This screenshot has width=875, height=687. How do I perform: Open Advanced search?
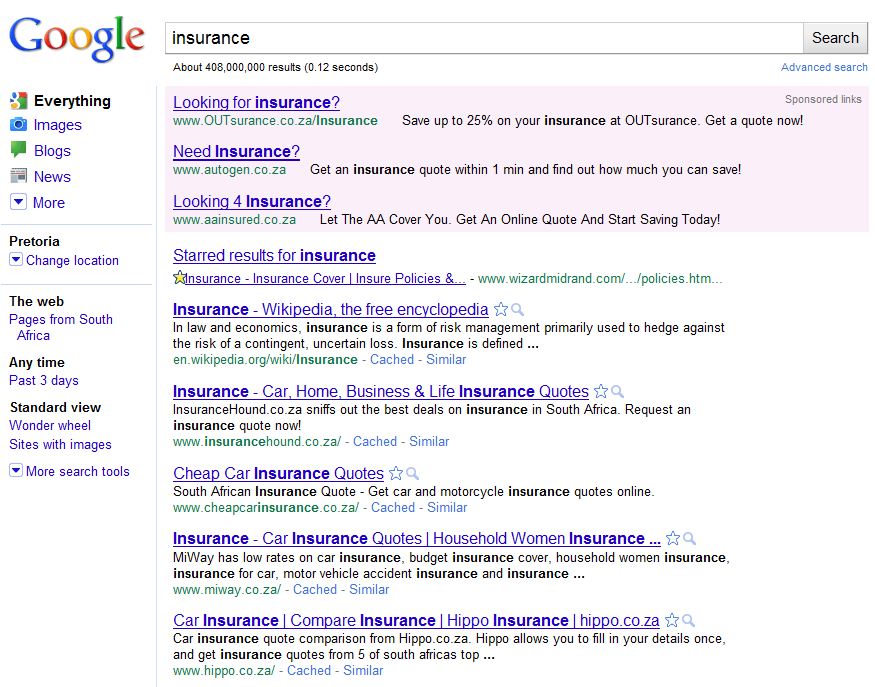tap(824, 67)
